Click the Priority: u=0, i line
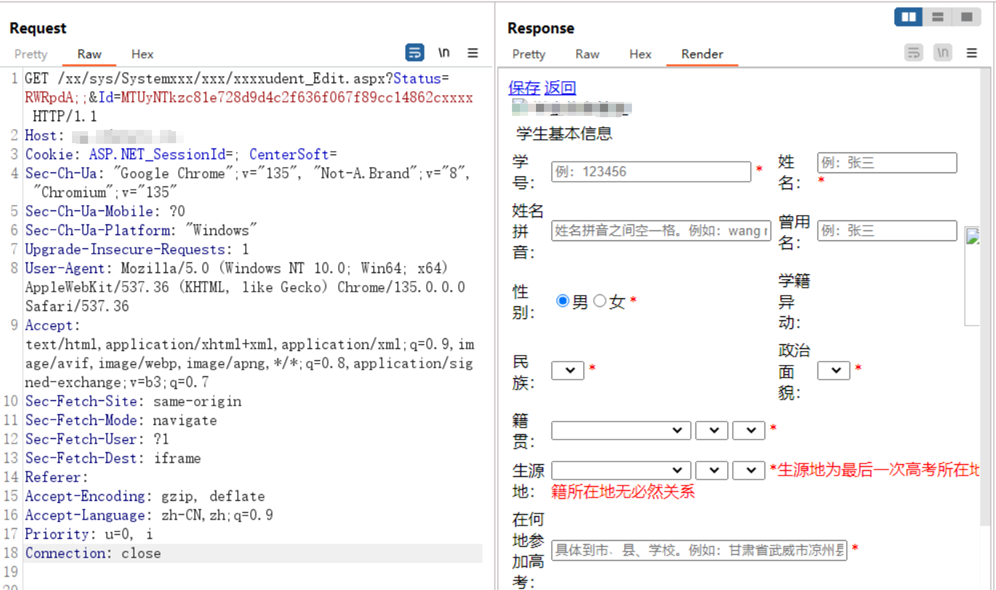Image resolution: width=996 pixels, height=590 pixels. click(x=89, y=535)
